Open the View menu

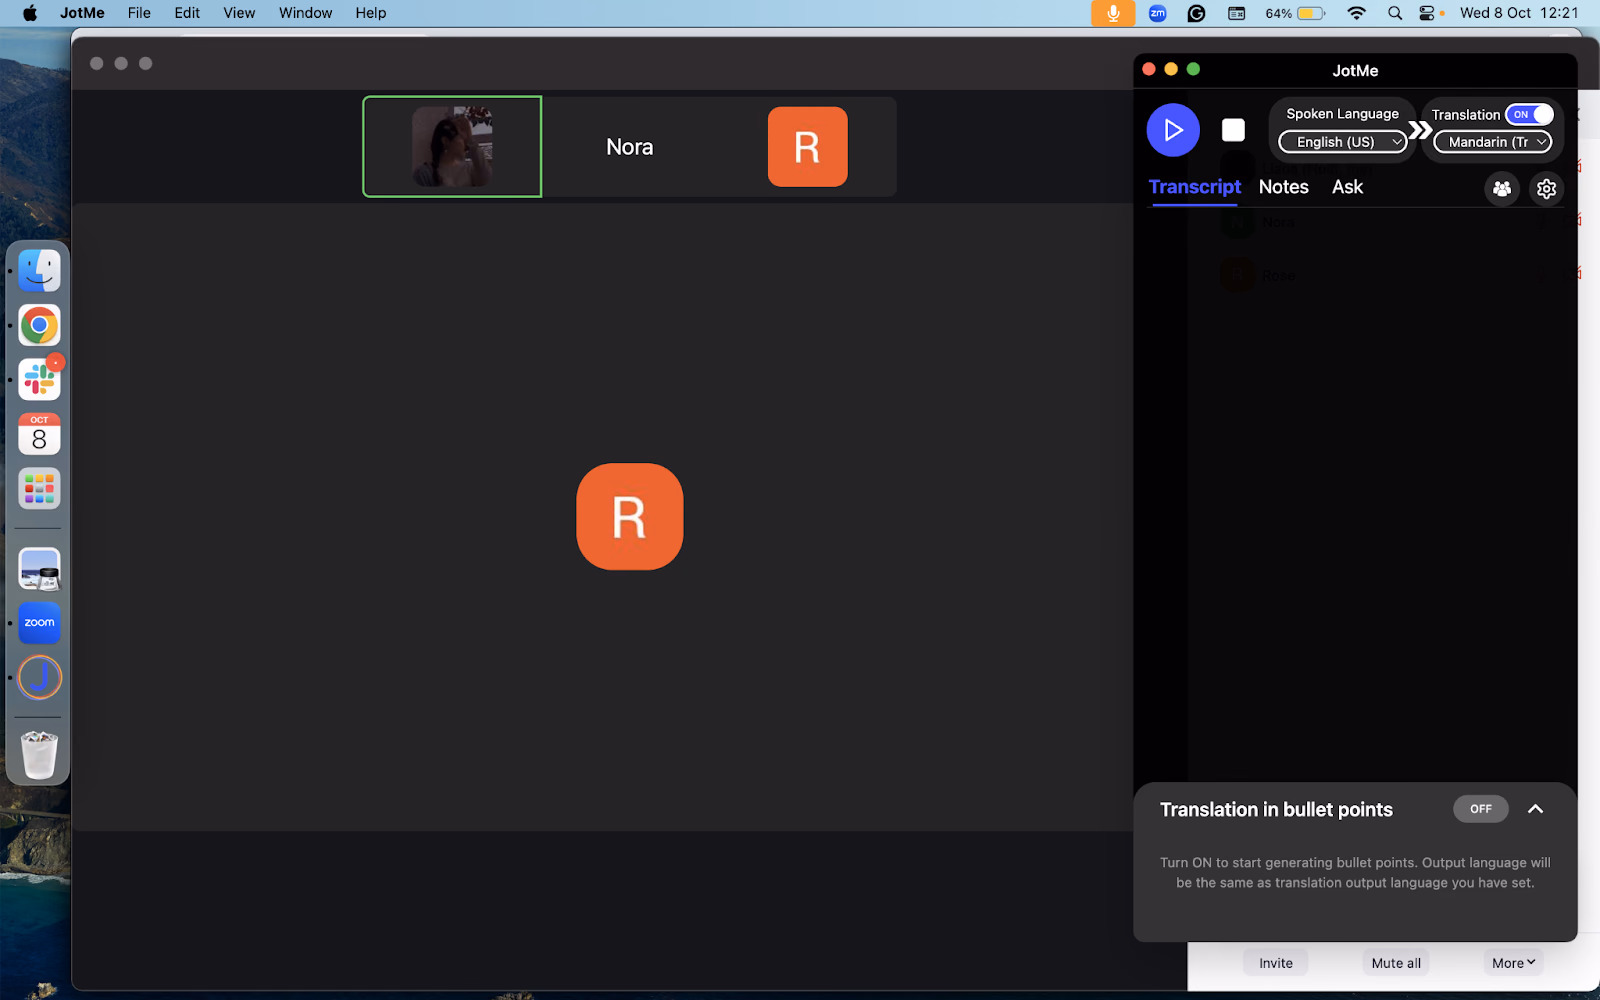[x=239, y=13]
